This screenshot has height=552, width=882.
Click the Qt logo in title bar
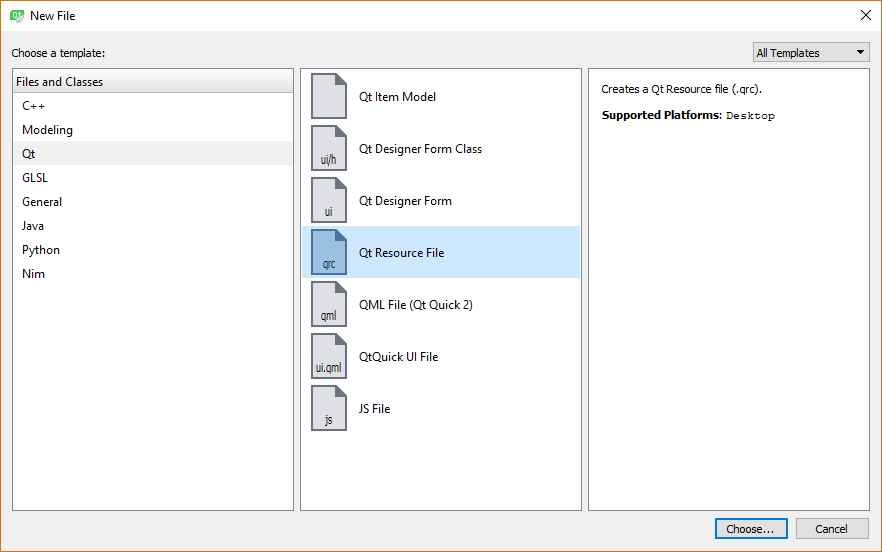point(17,16)
